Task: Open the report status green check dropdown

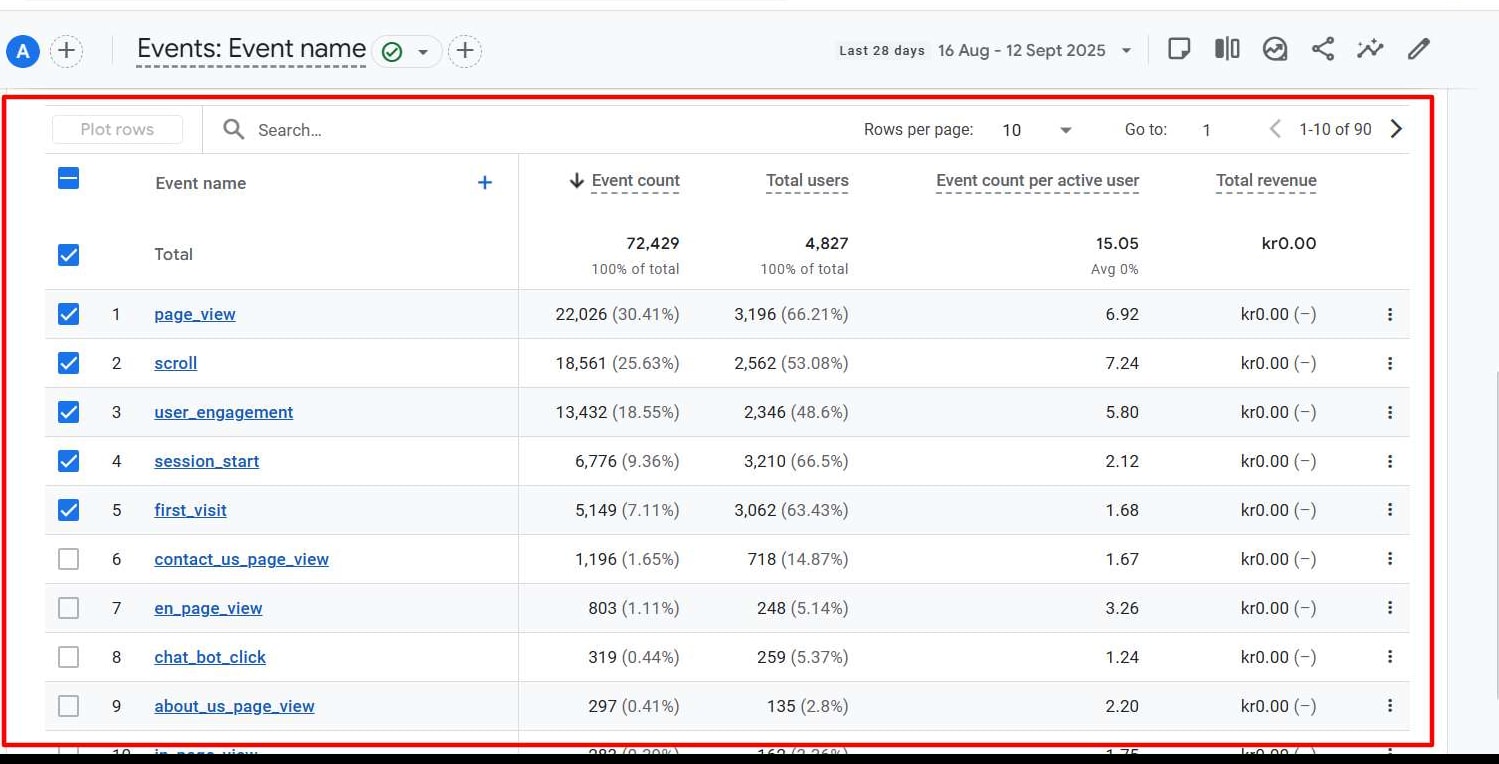Action: (406, 51)
